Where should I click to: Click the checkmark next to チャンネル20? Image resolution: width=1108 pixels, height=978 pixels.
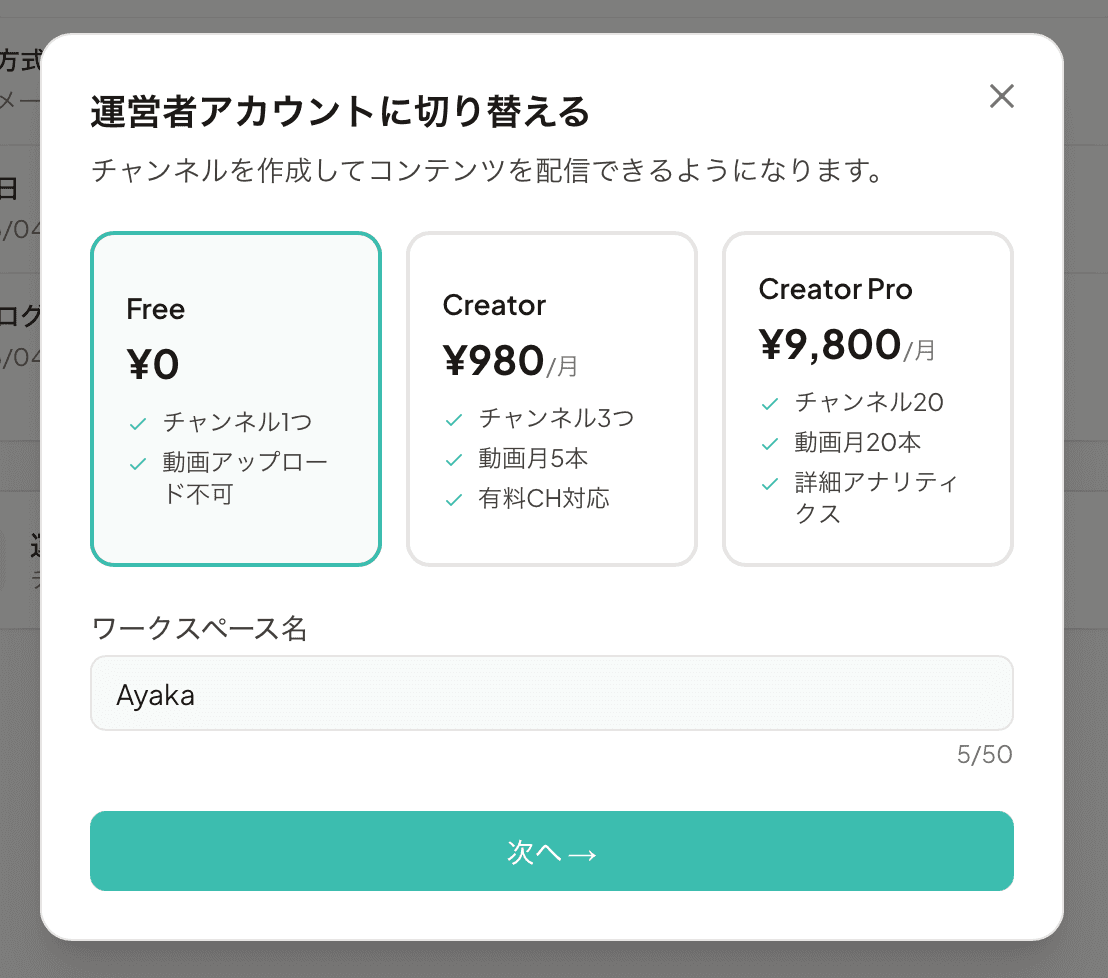point(769,402)
